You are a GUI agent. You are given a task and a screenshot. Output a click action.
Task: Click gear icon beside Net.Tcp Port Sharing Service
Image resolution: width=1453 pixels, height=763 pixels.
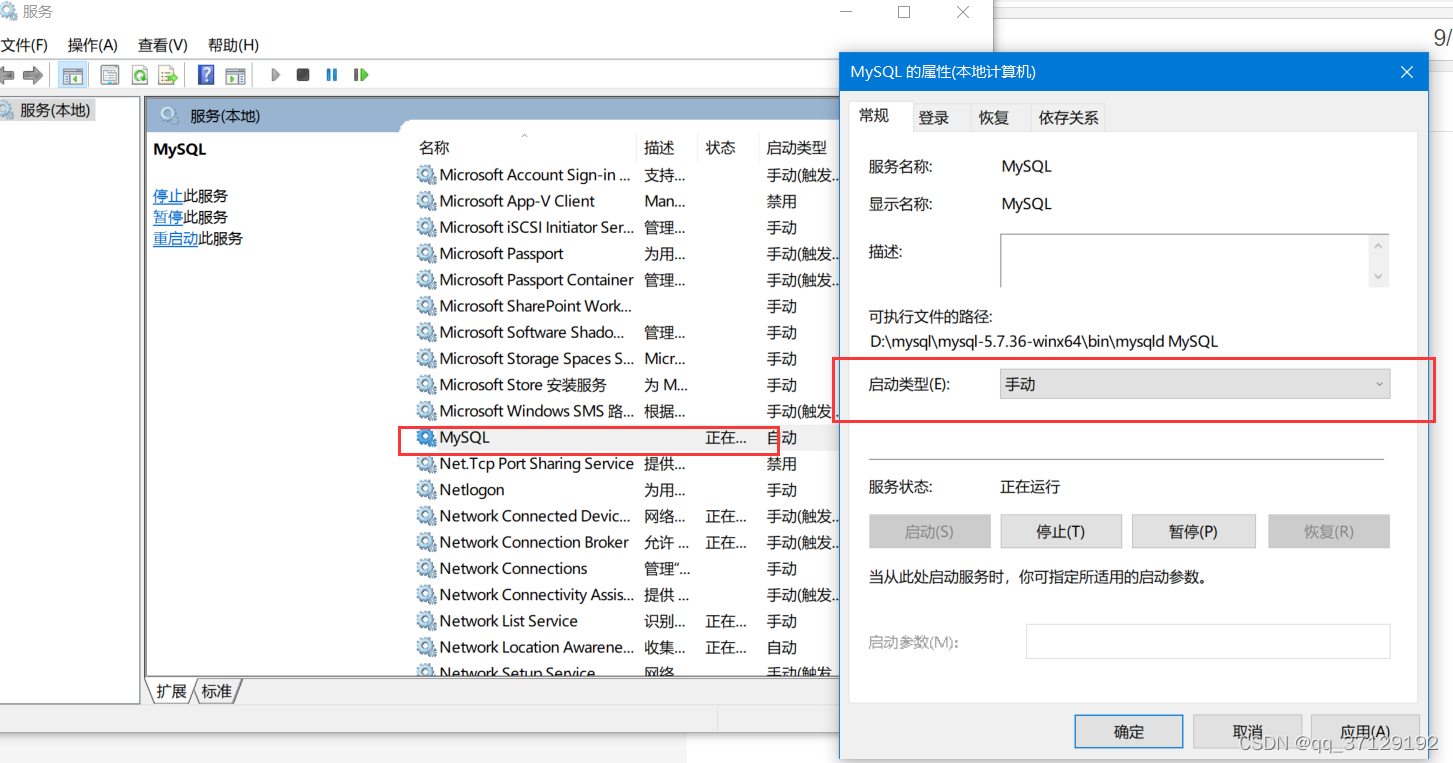(x=427, y=464)
